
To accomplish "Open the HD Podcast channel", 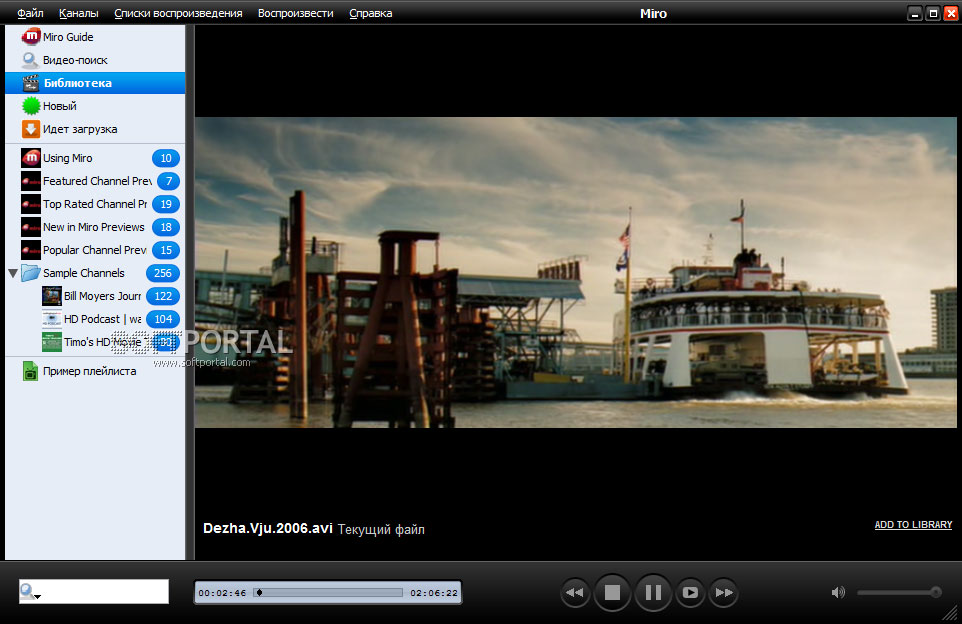I will (95, 319).
